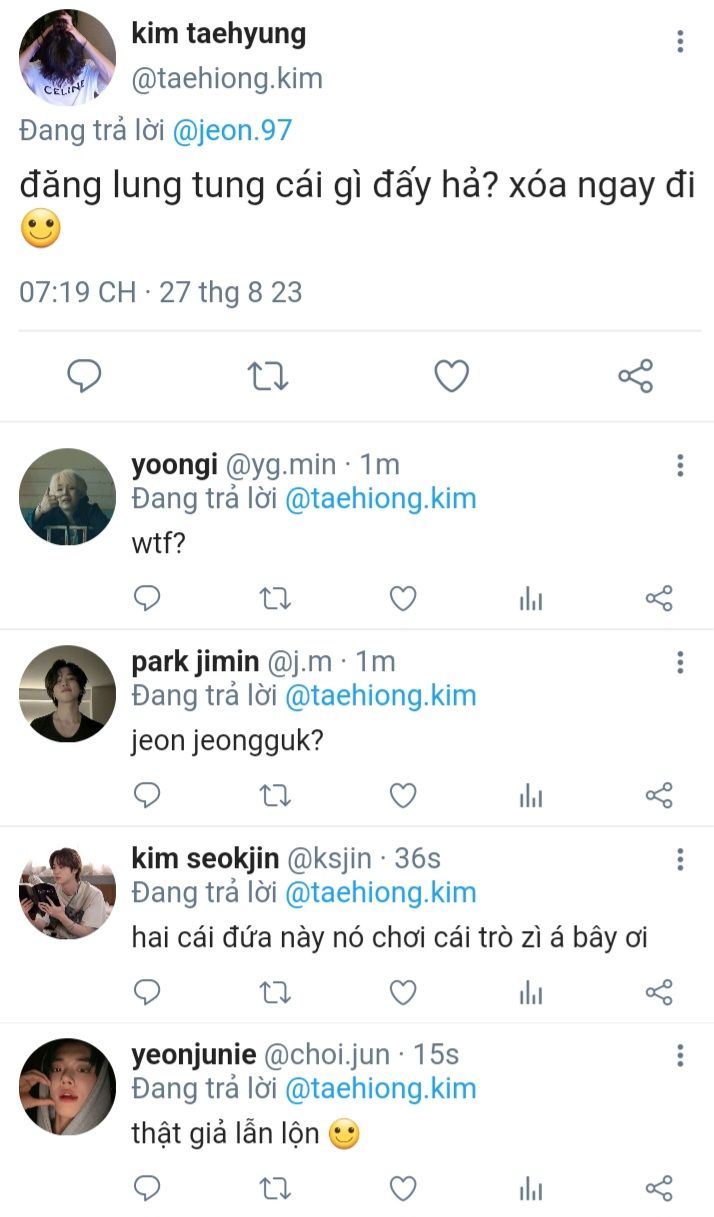Share yeonjunie's reply

[659, 1188]
